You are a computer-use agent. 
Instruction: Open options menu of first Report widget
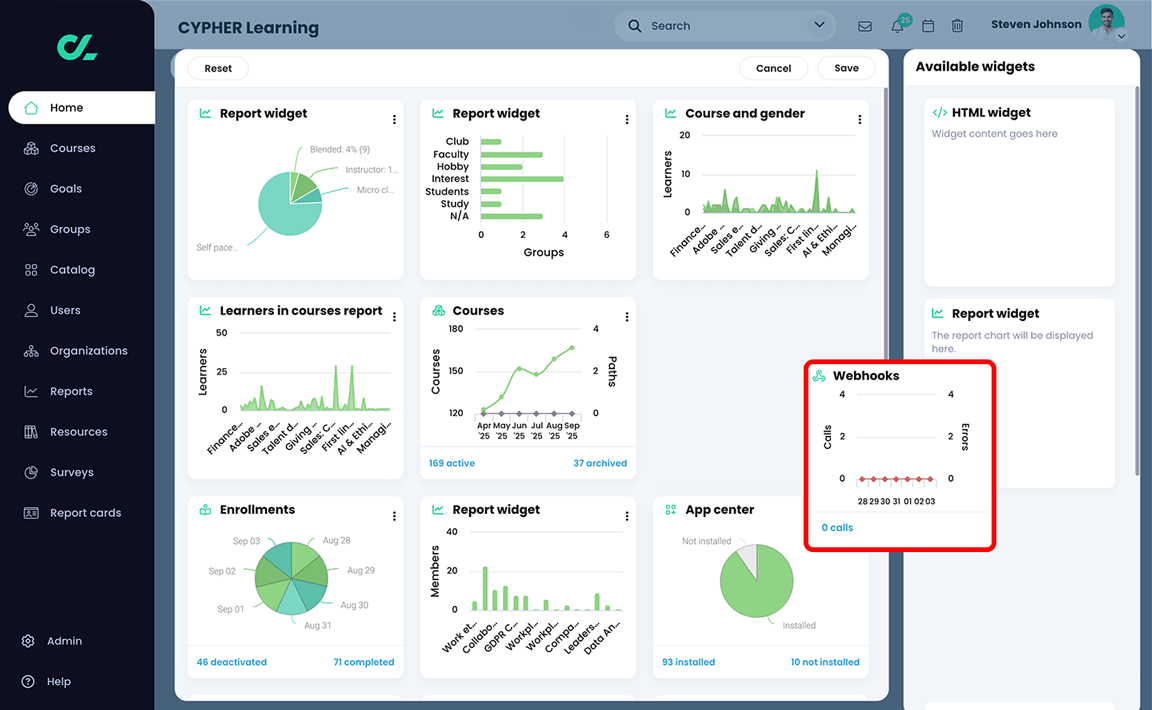(395, 119)
